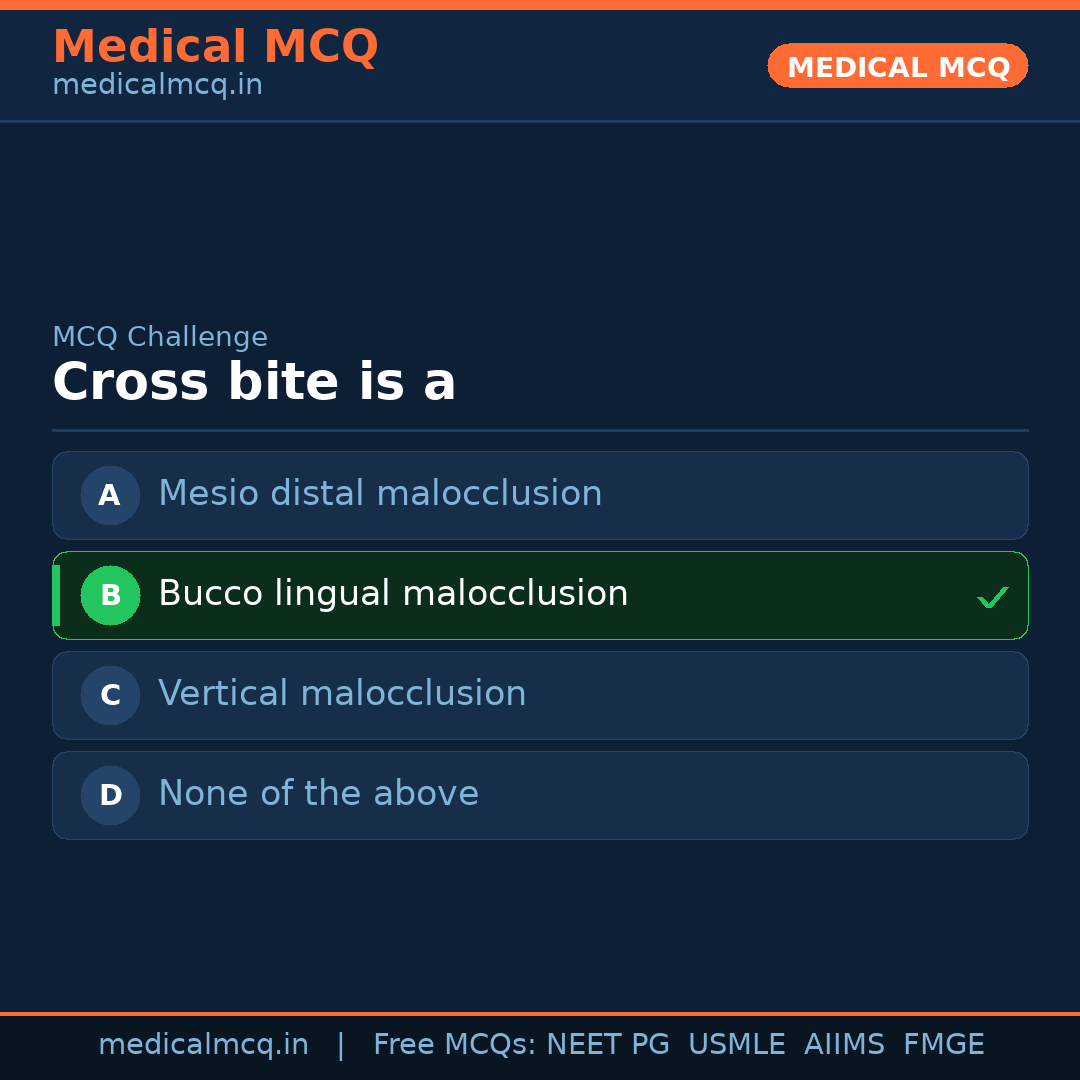Open the medicalmcq.in link in the footer
The width and height of the screenshot is (1080, 1080).
click(203, 1045)
